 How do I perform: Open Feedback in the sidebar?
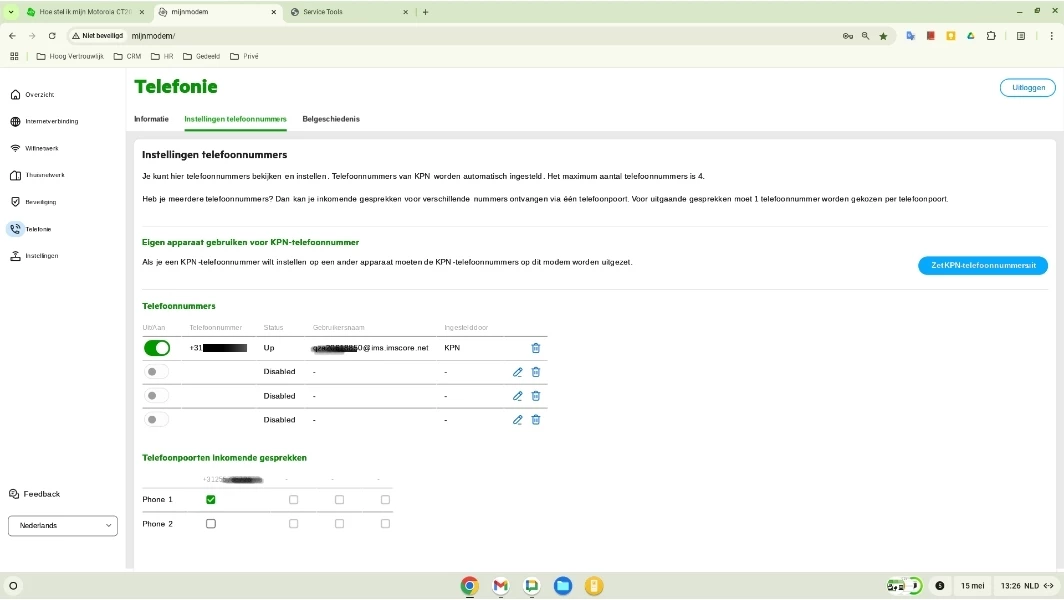pos(35,494)
